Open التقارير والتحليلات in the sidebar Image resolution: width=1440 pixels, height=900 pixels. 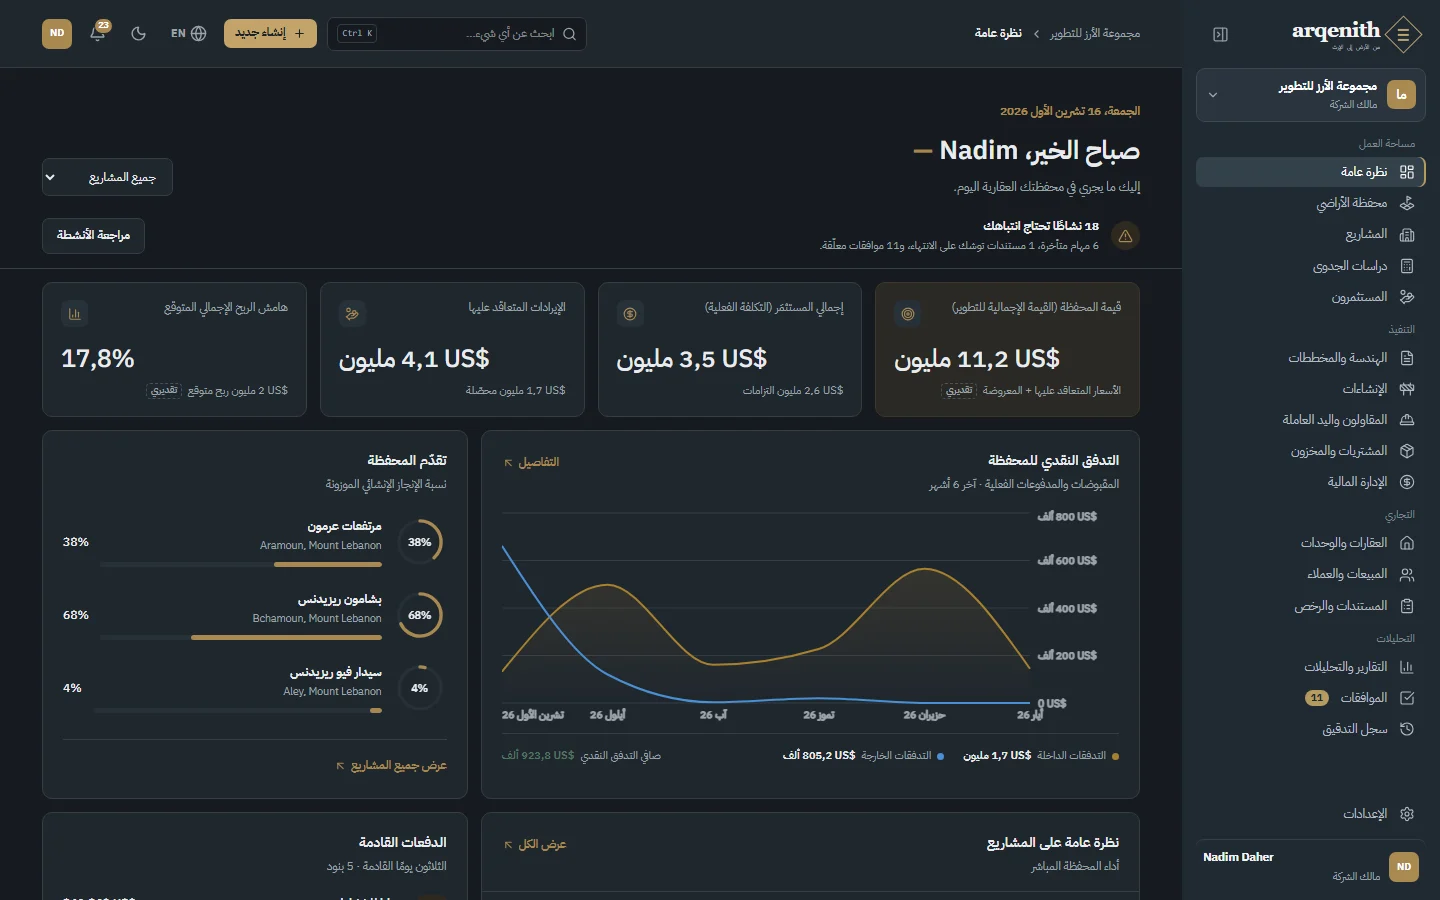tap(1310, 667)
